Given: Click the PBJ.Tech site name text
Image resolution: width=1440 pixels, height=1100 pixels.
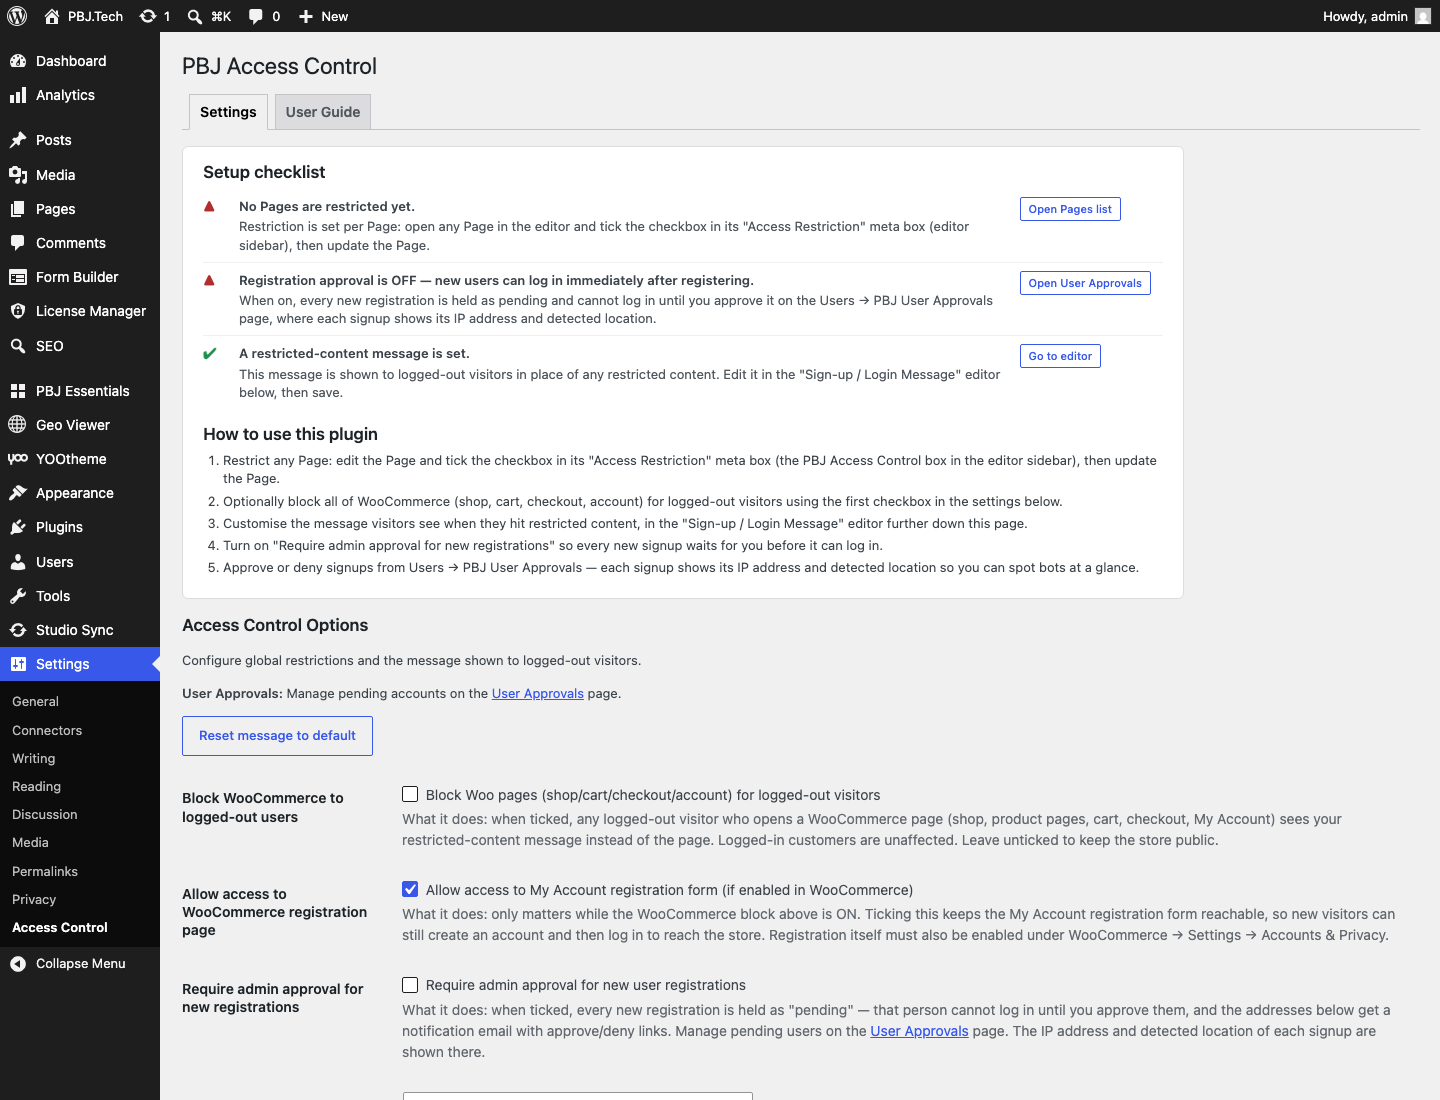Looking at the screenshot, I should click(x=96, y=16).
